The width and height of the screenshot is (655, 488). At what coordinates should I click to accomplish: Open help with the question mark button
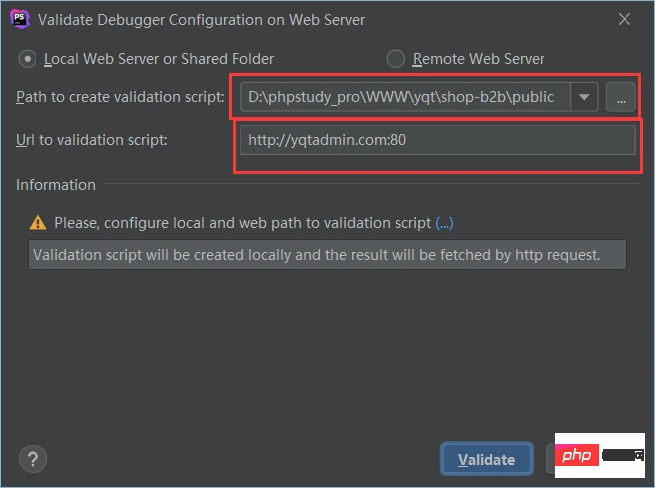33,459
